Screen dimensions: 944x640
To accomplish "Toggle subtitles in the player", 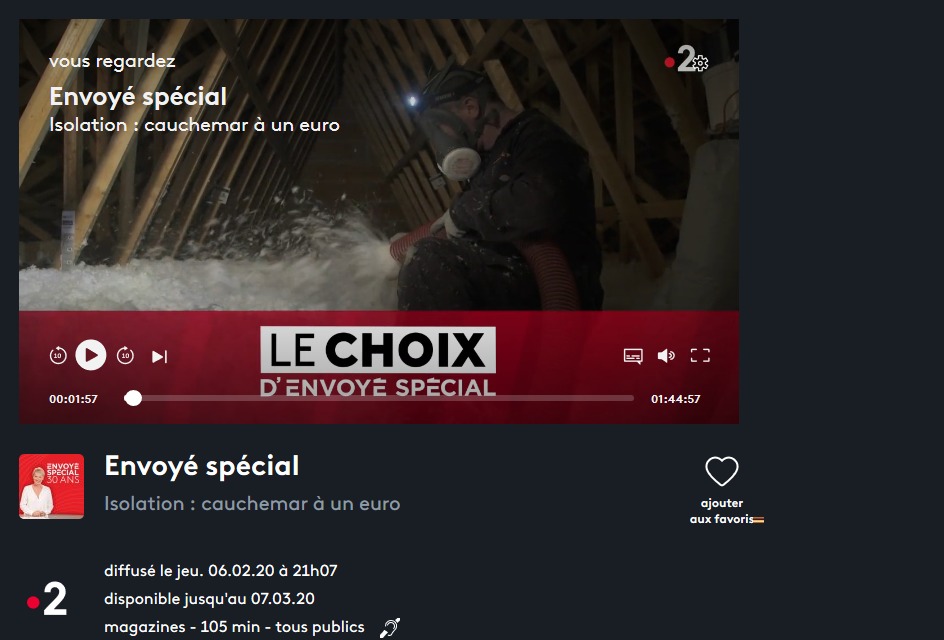I will click(x=633, y=356).
